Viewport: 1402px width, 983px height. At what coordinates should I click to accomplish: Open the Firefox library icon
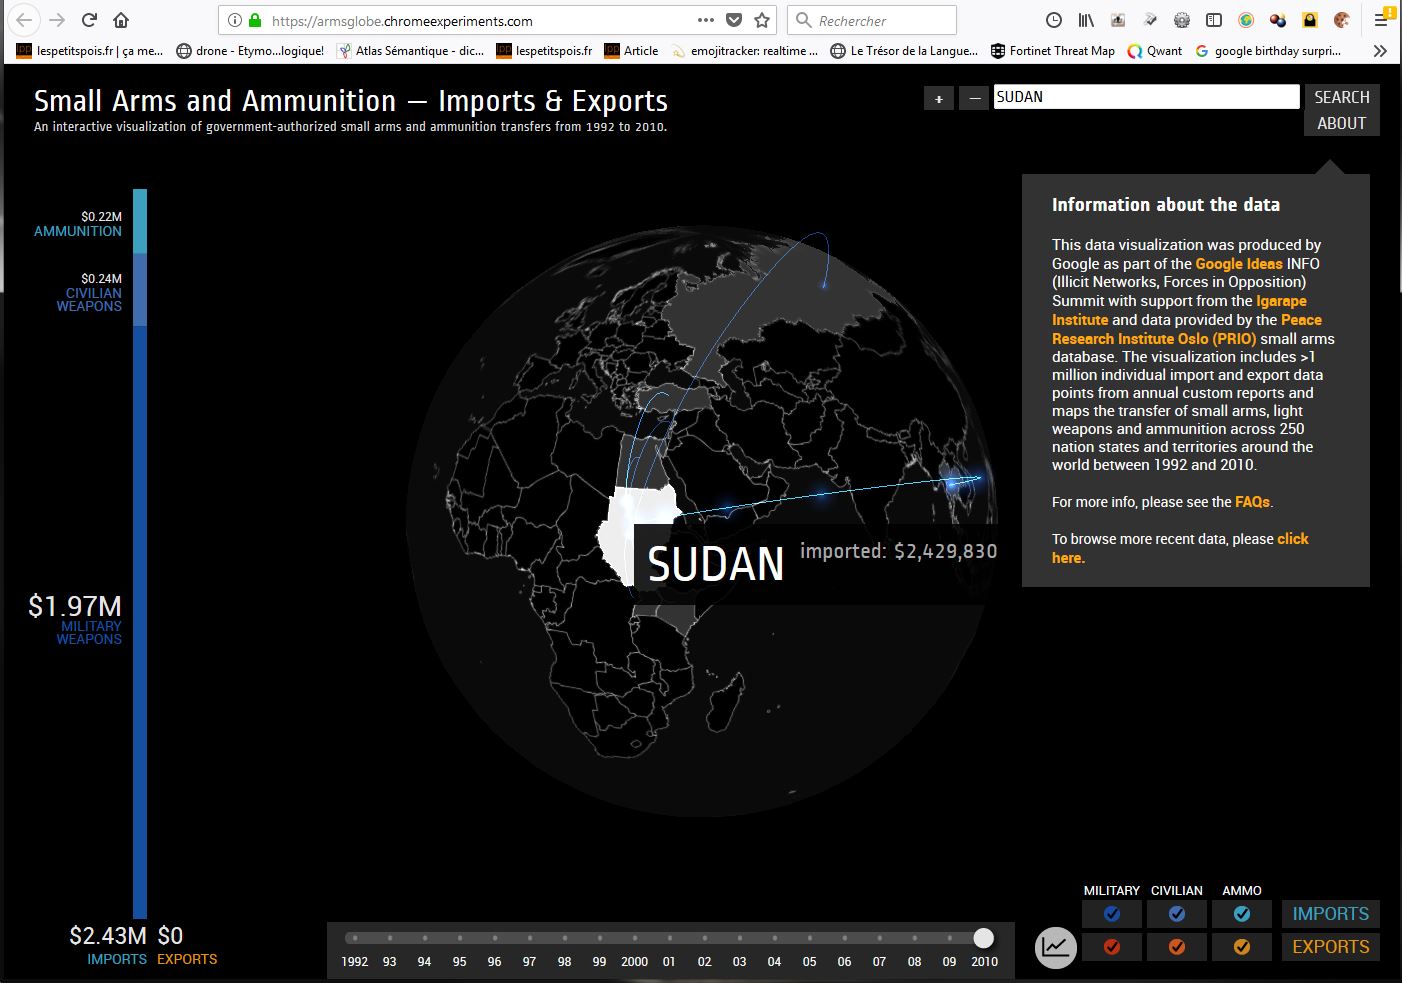click(x=1086, y=20)
